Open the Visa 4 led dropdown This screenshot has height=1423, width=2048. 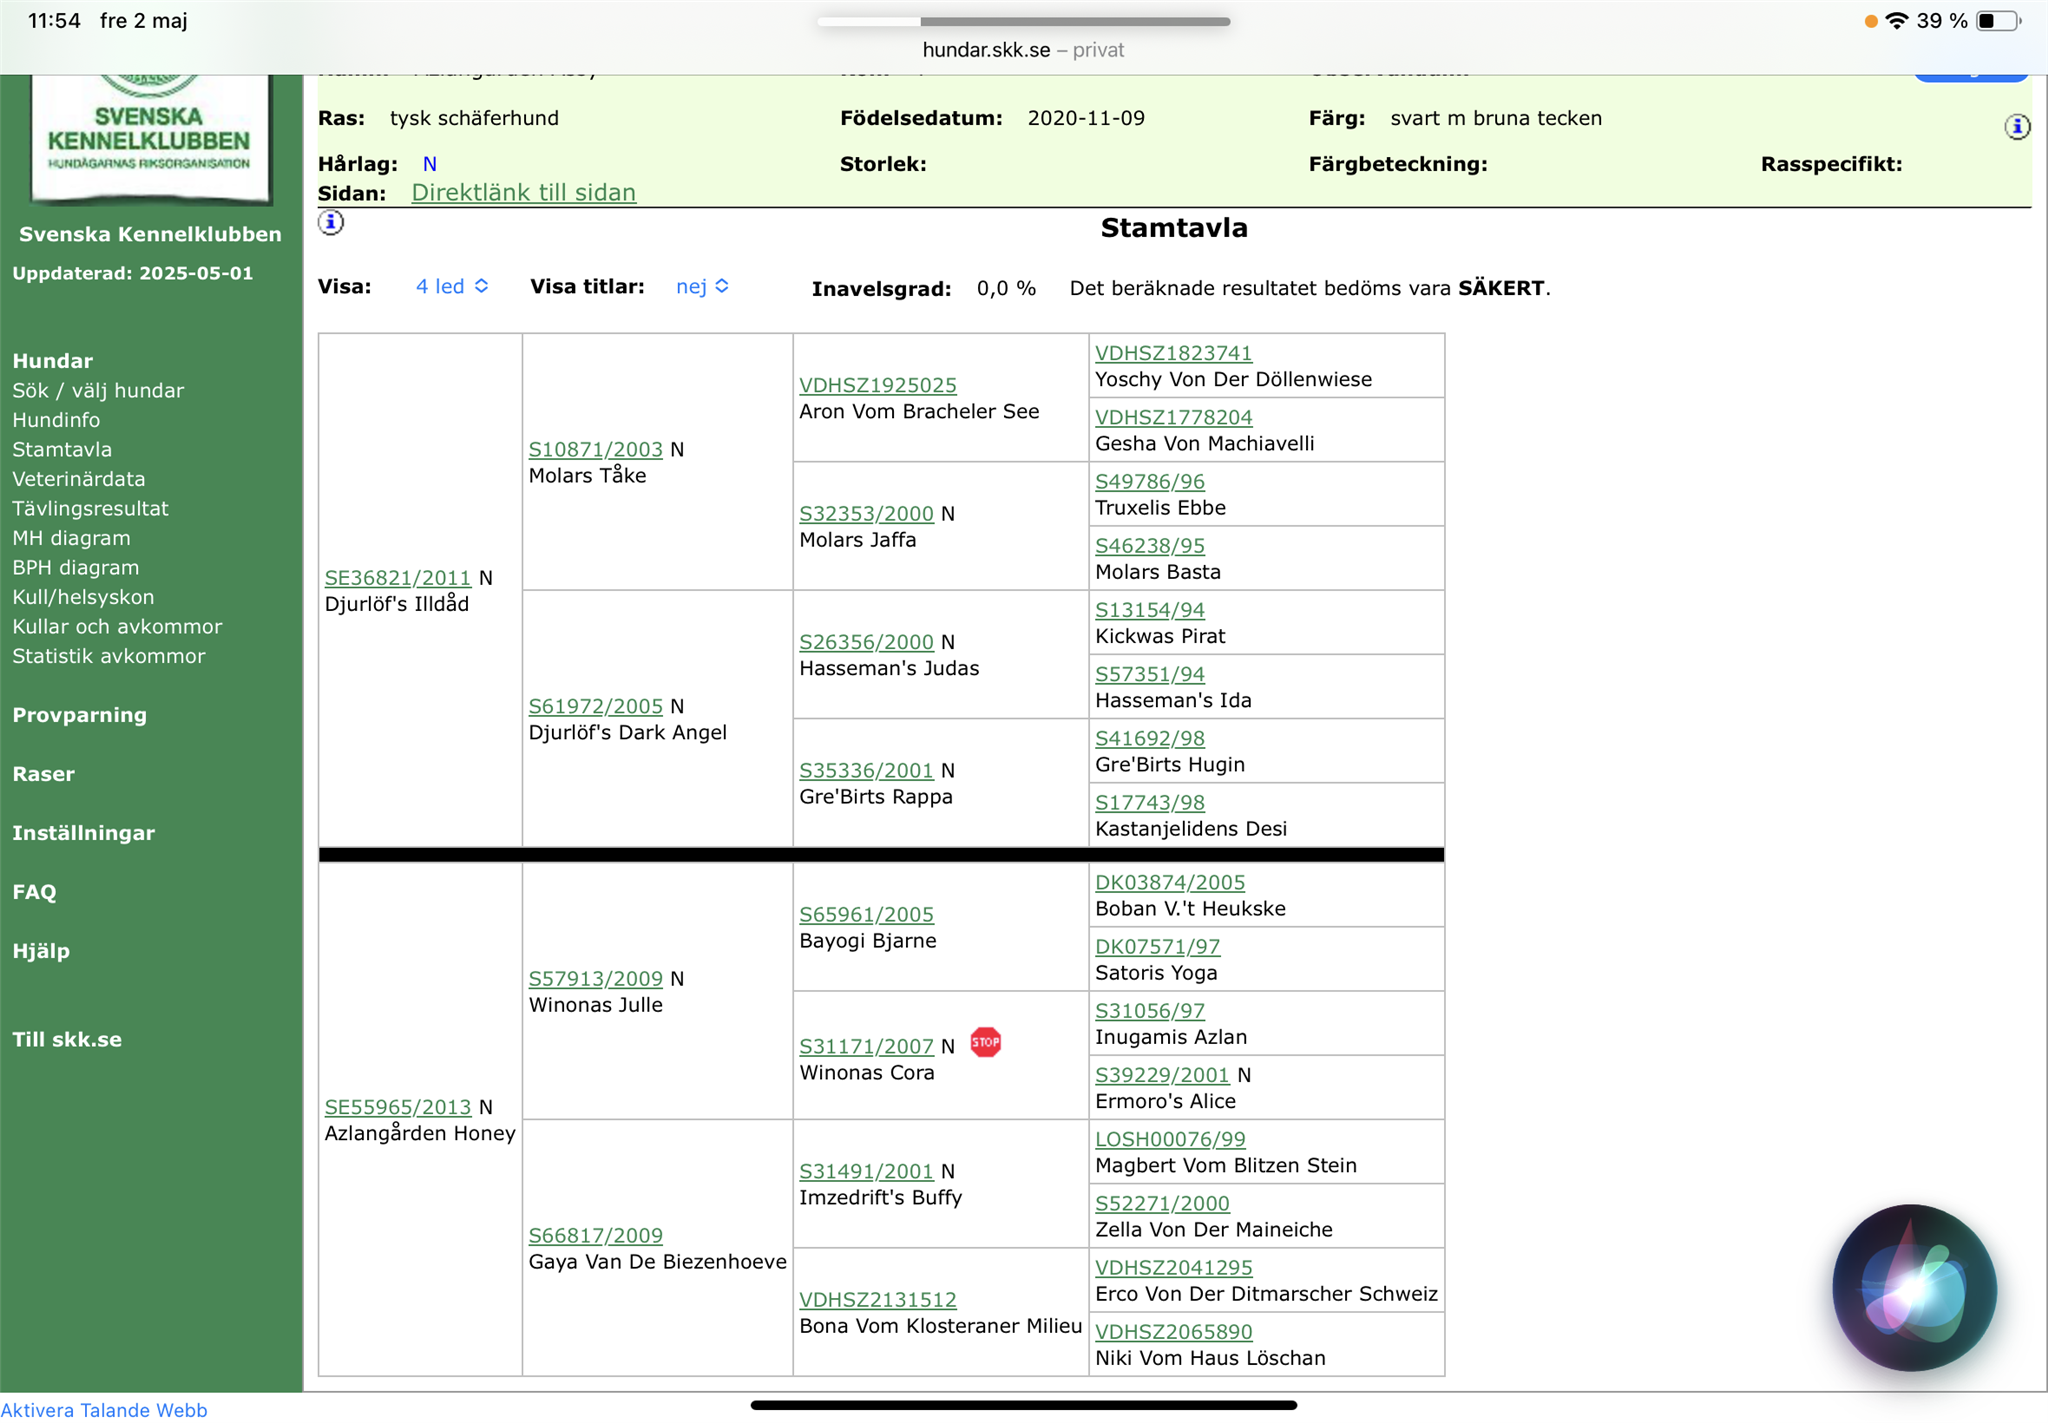(452, 287)
